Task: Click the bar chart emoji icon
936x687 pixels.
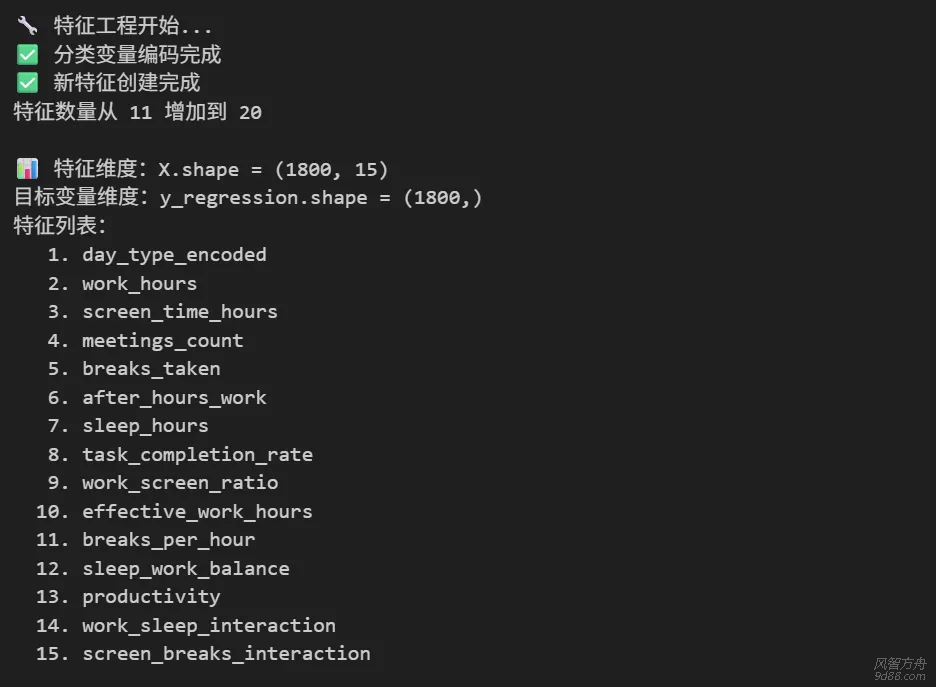Action: pos(27,169)
